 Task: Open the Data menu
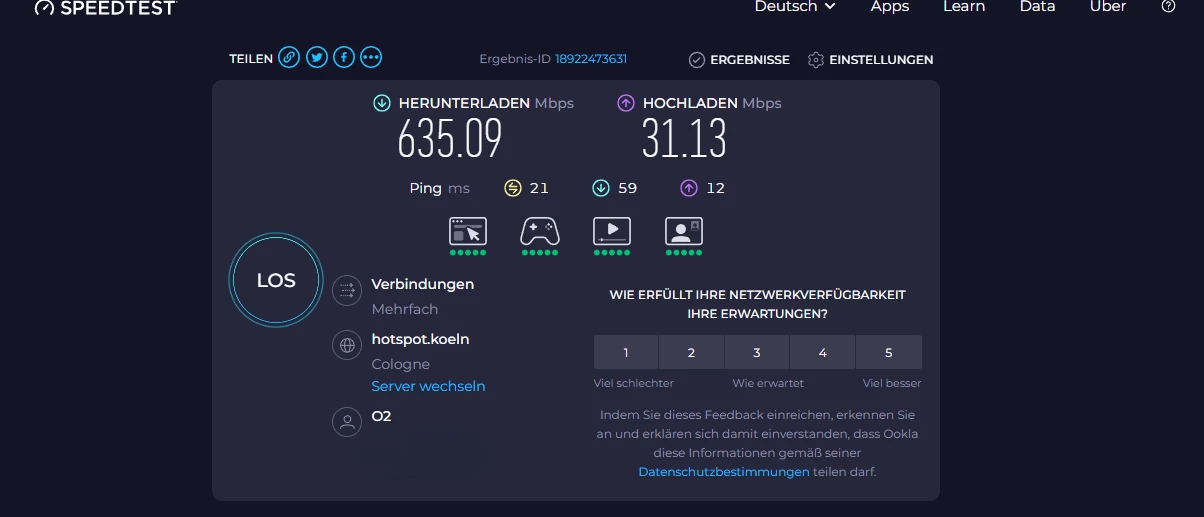coord(1037,7)
